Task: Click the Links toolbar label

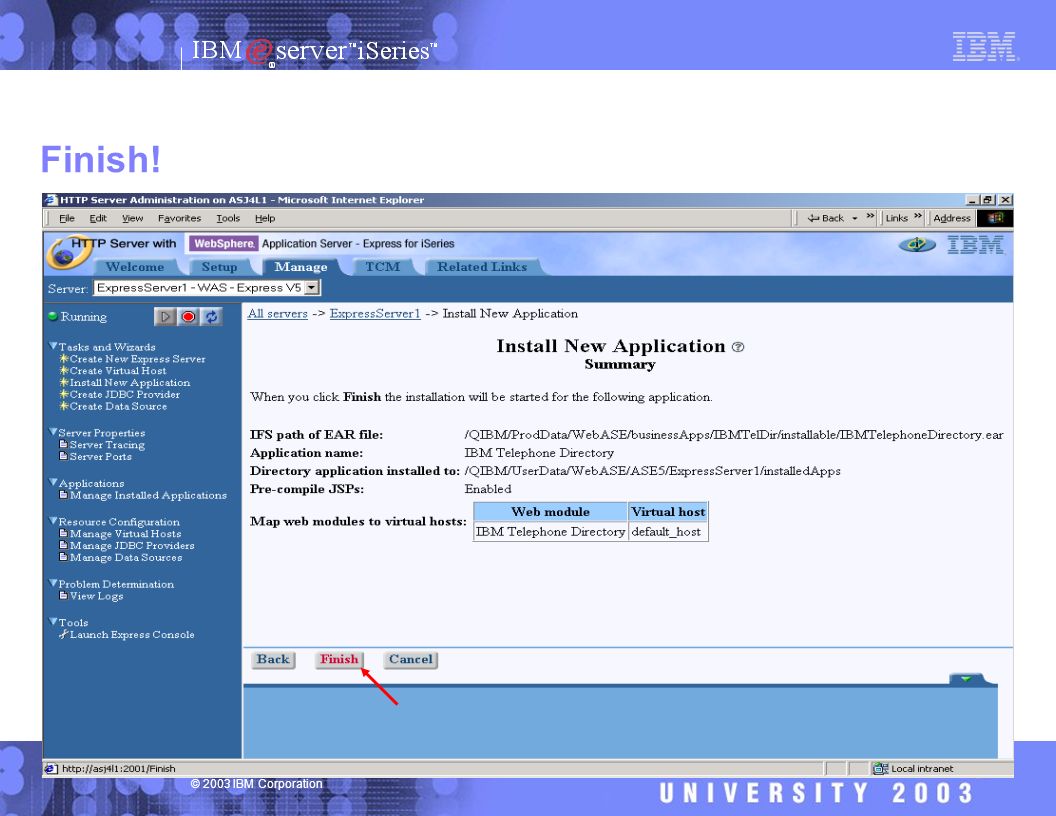Action: click(896, 218)
